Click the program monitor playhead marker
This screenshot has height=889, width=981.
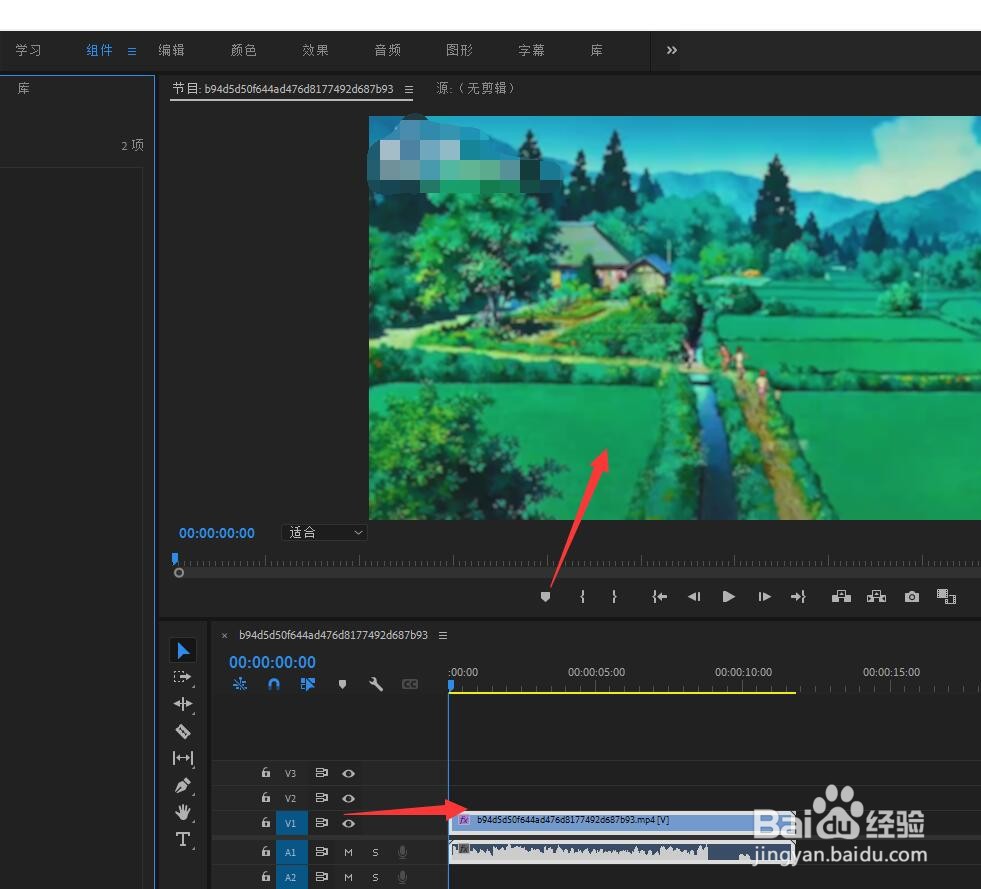pos(175,558)
